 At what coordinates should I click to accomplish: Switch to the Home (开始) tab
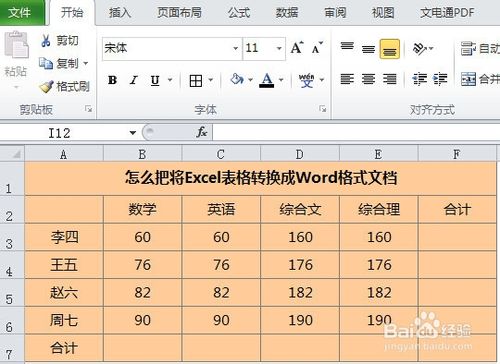tap(72, 13)
